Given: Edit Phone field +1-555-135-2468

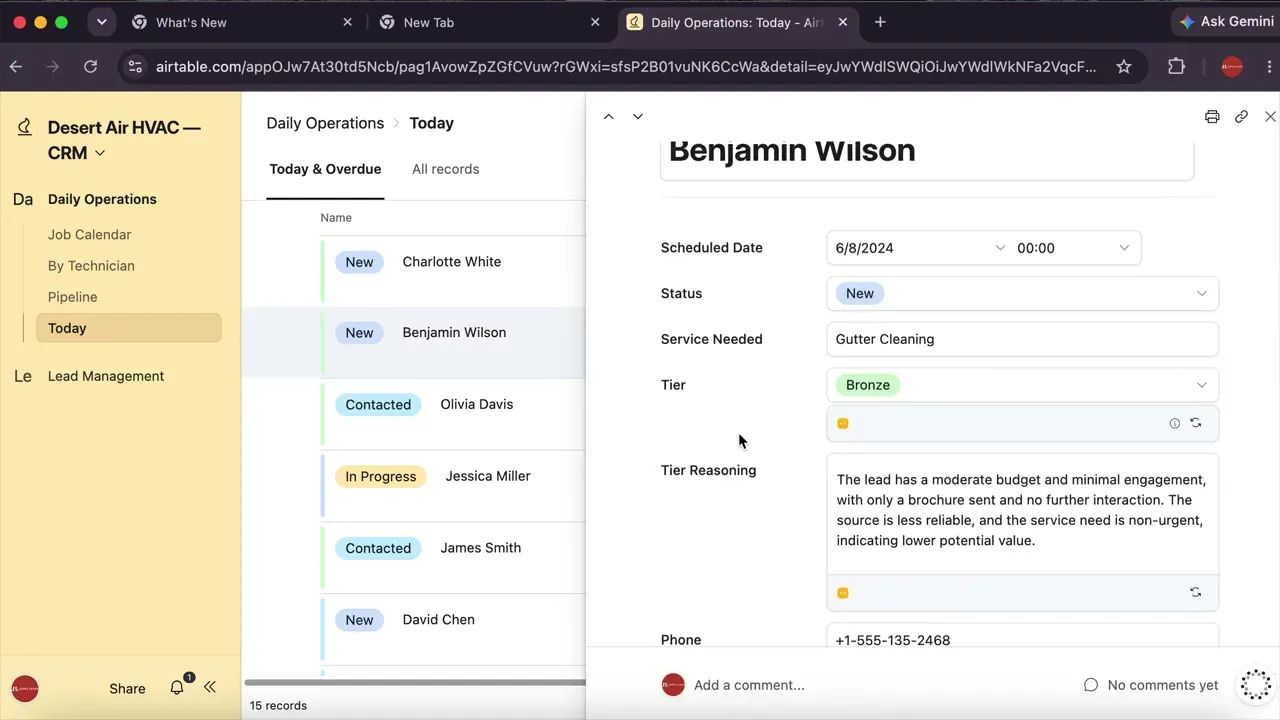Looking at the screenshot, I should (x=1022, y=638).
